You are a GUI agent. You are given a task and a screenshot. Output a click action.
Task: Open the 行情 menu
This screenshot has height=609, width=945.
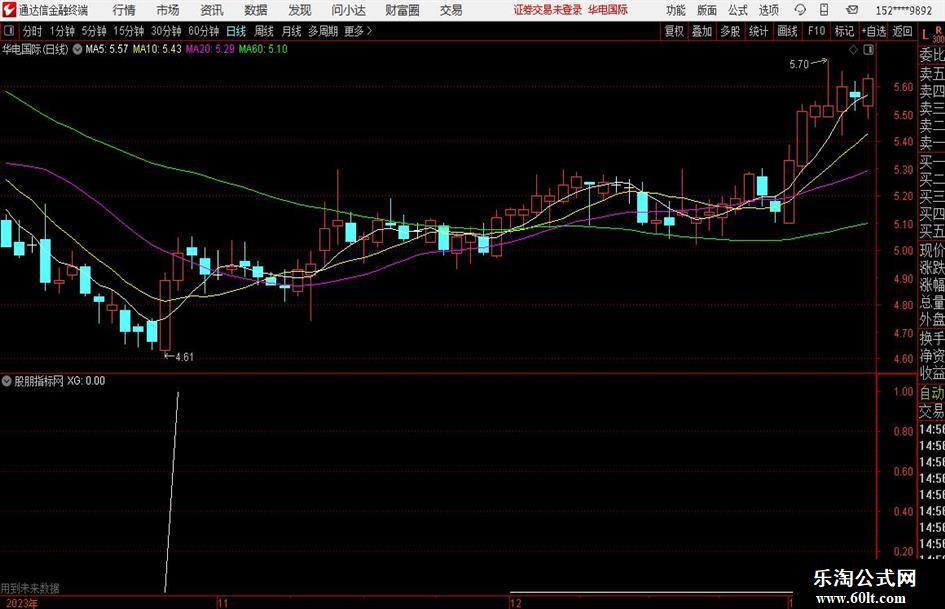point(124,10)
